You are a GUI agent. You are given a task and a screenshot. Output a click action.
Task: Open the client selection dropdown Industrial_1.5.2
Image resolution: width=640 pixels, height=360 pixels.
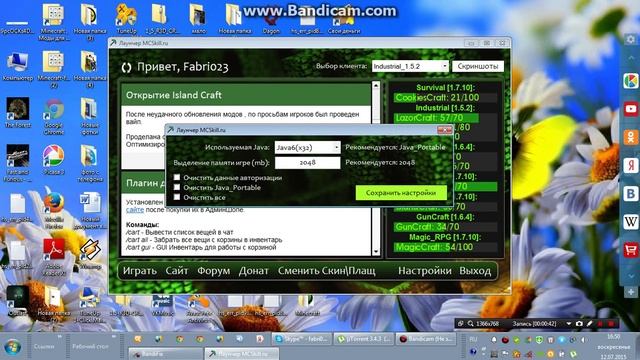410,66
